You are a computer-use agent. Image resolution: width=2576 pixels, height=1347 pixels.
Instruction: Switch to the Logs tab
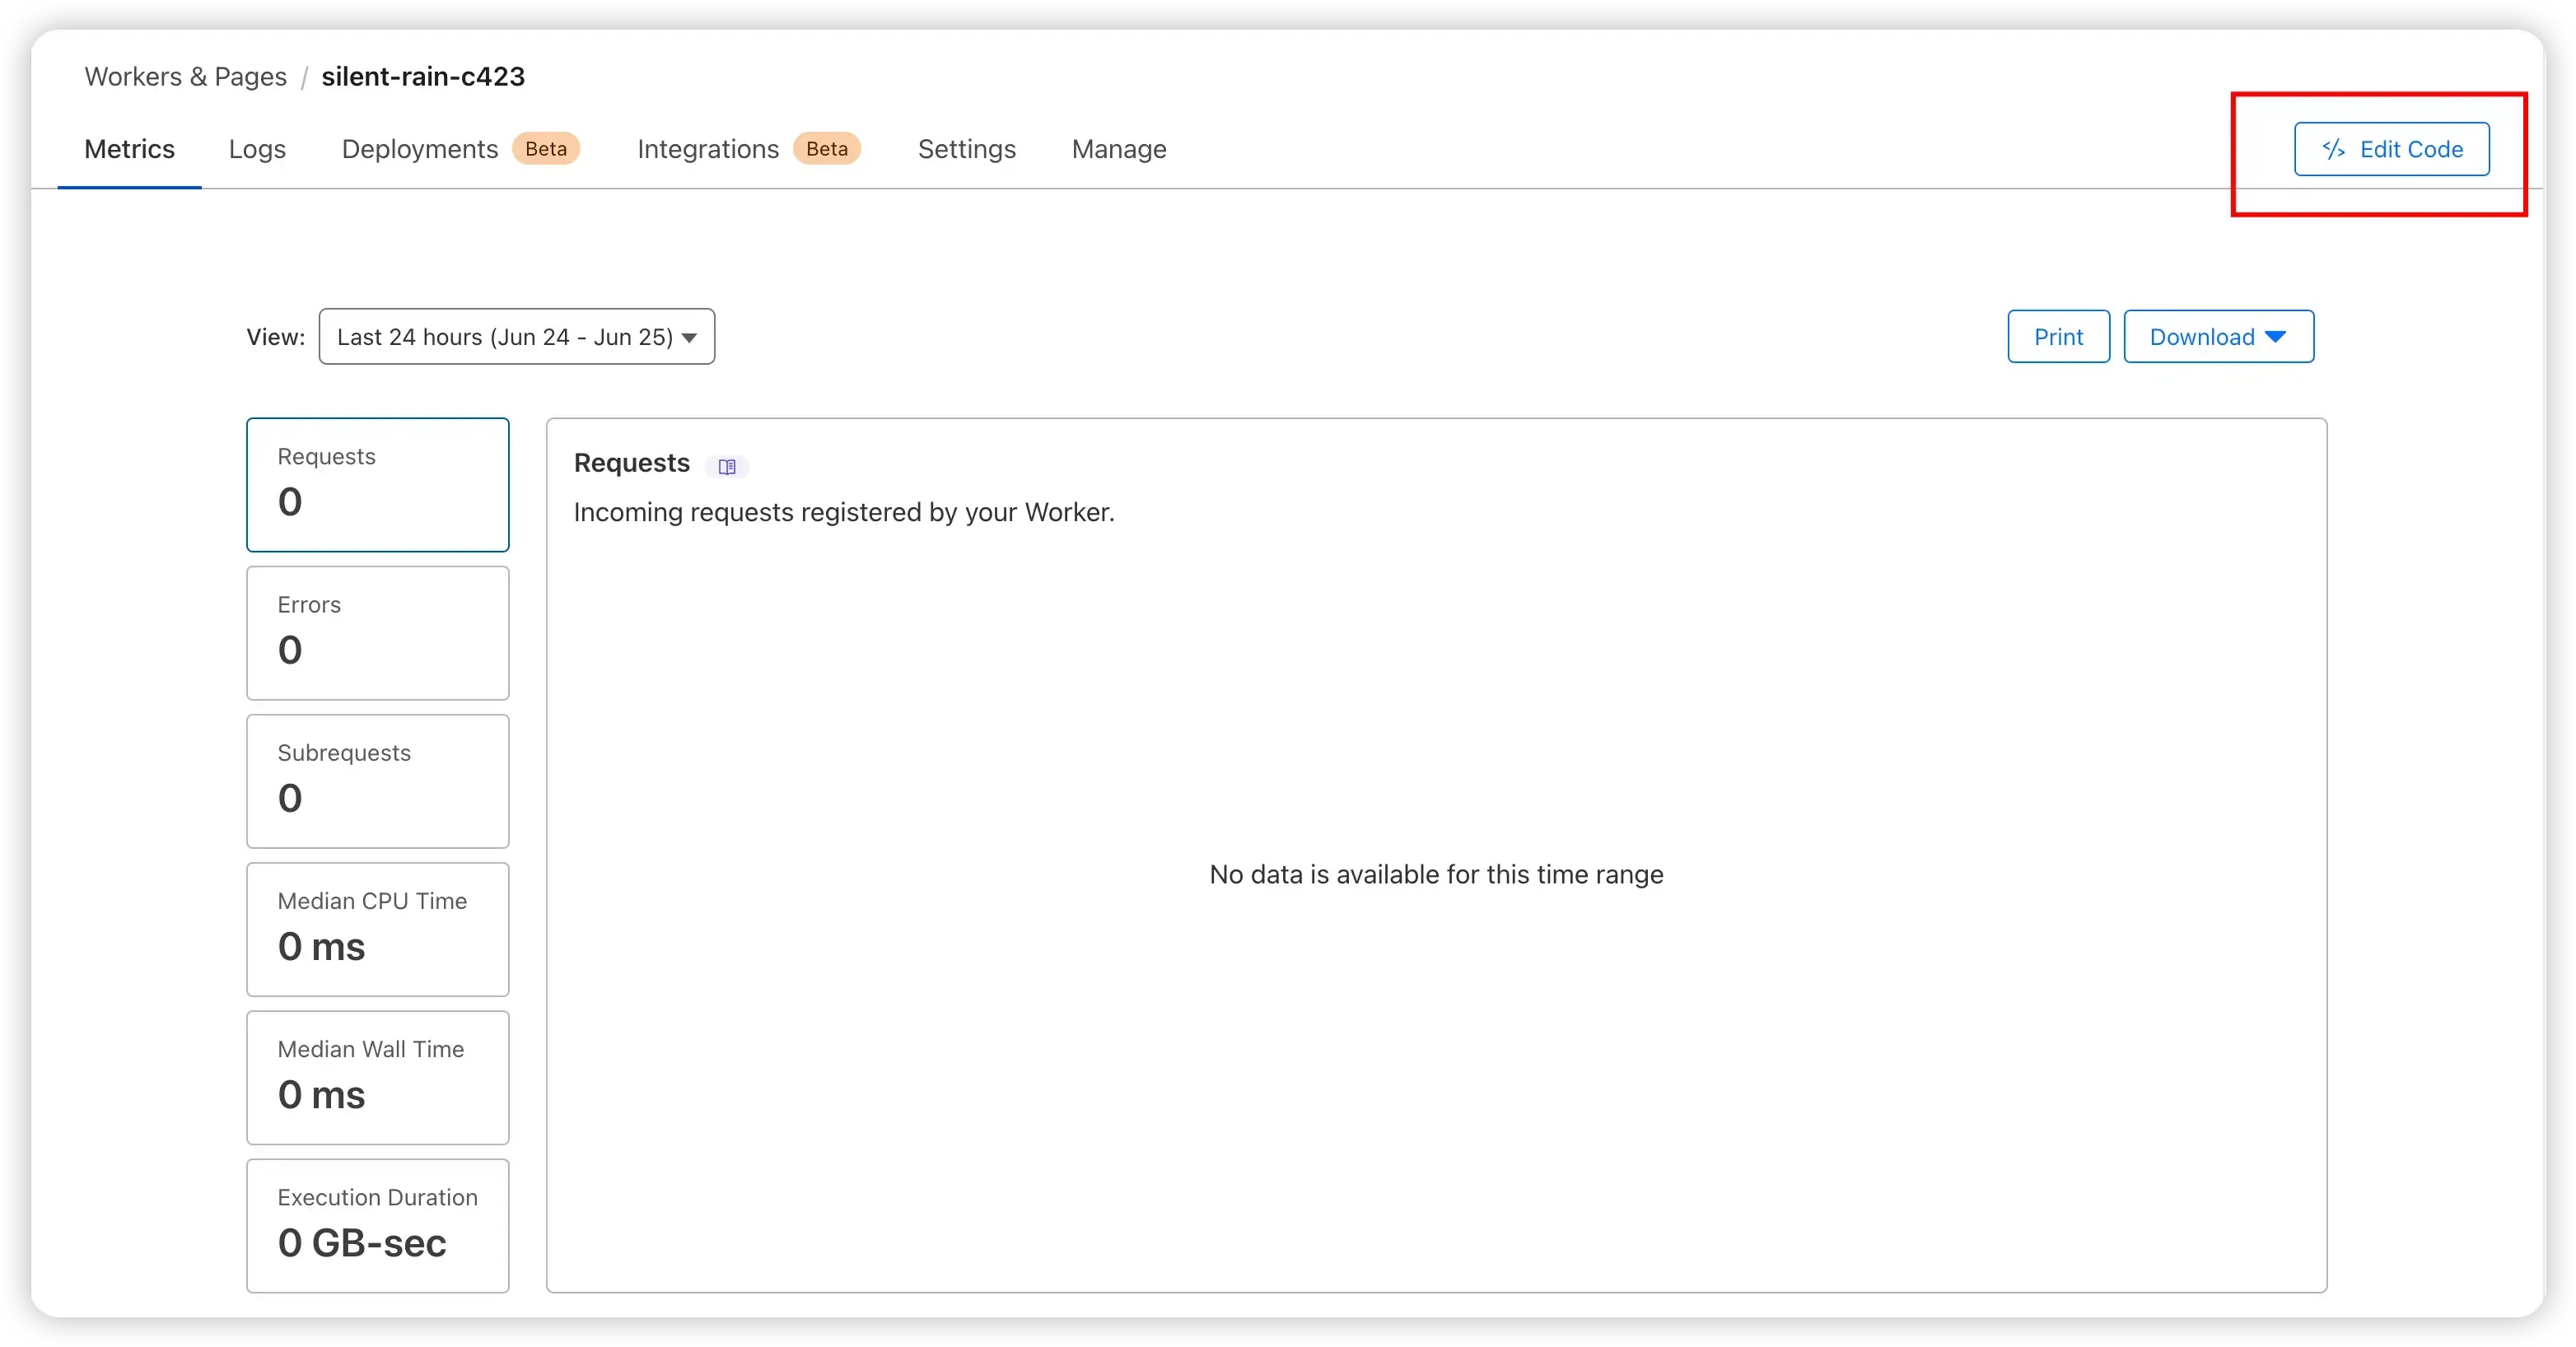coord(257,149)
